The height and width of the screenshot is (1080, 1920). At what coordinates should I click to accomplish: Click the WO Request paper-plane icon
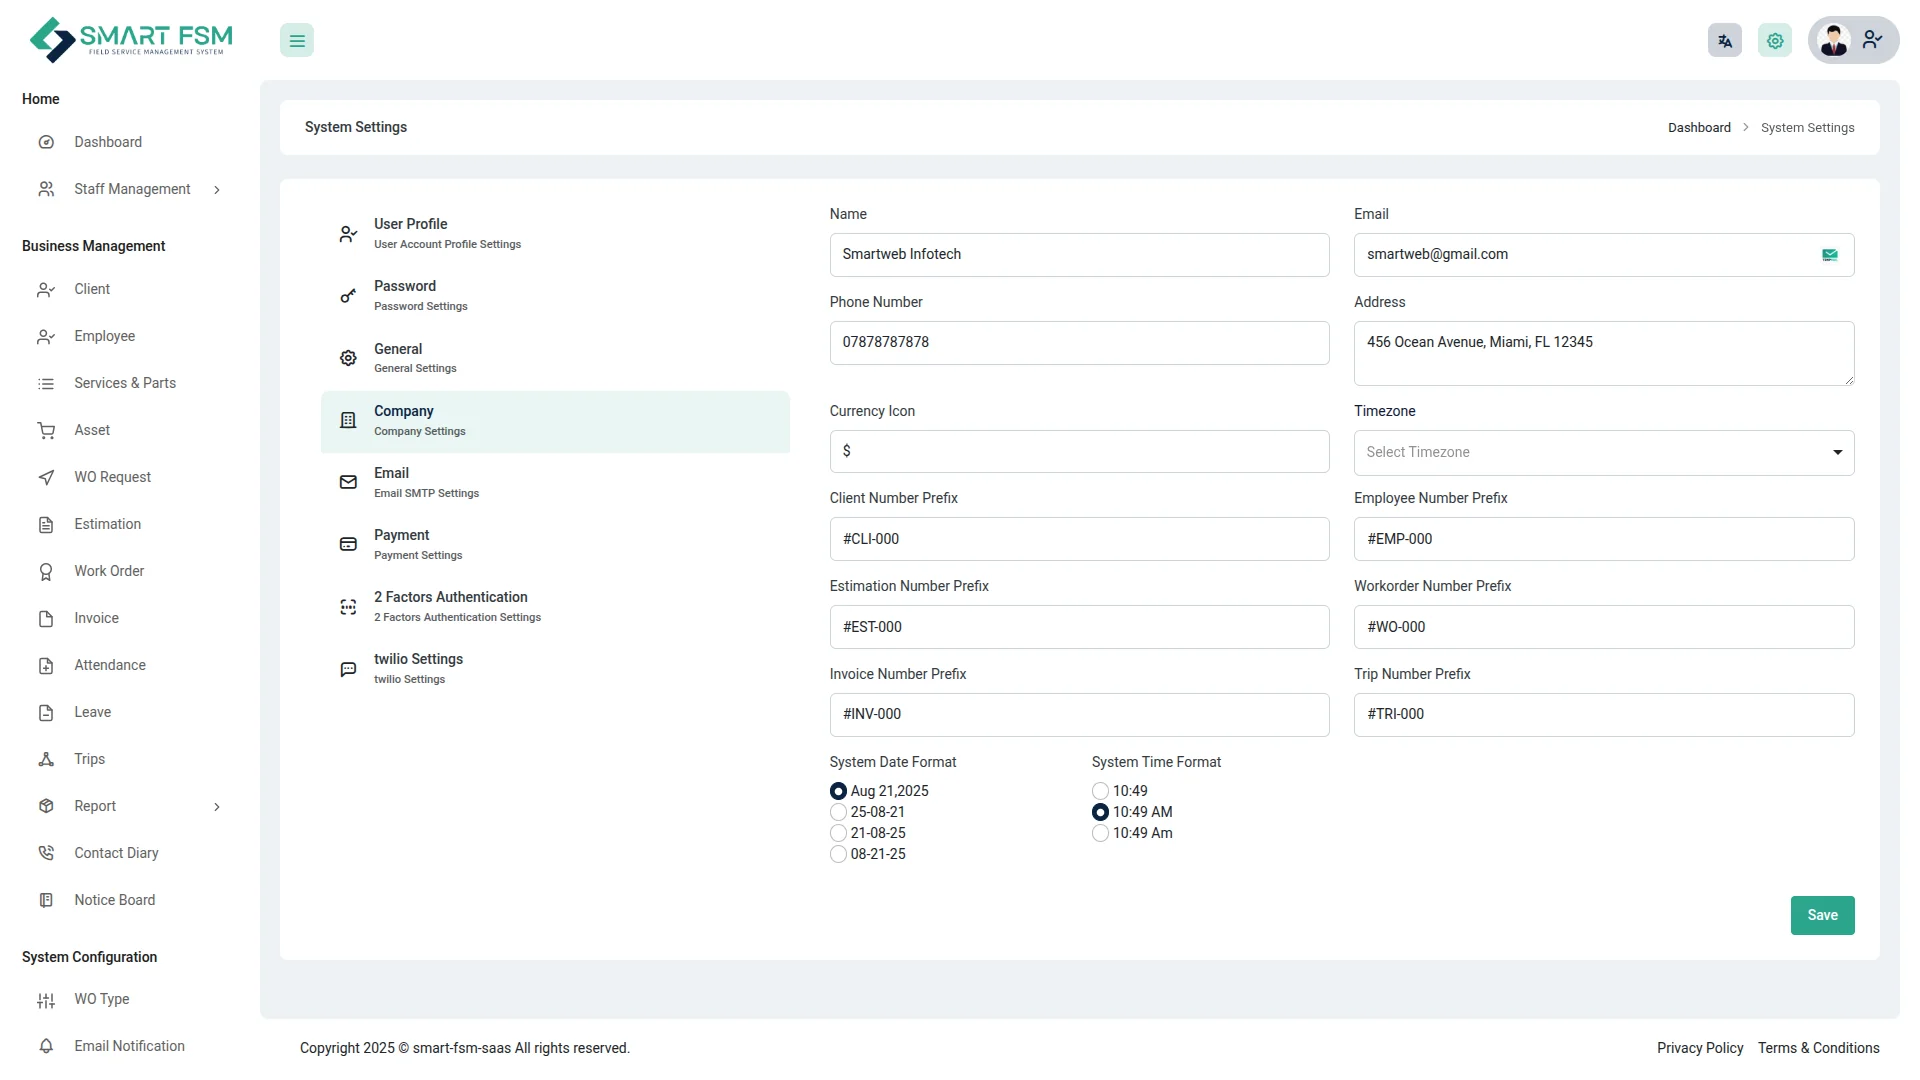[x=46, y=478]
